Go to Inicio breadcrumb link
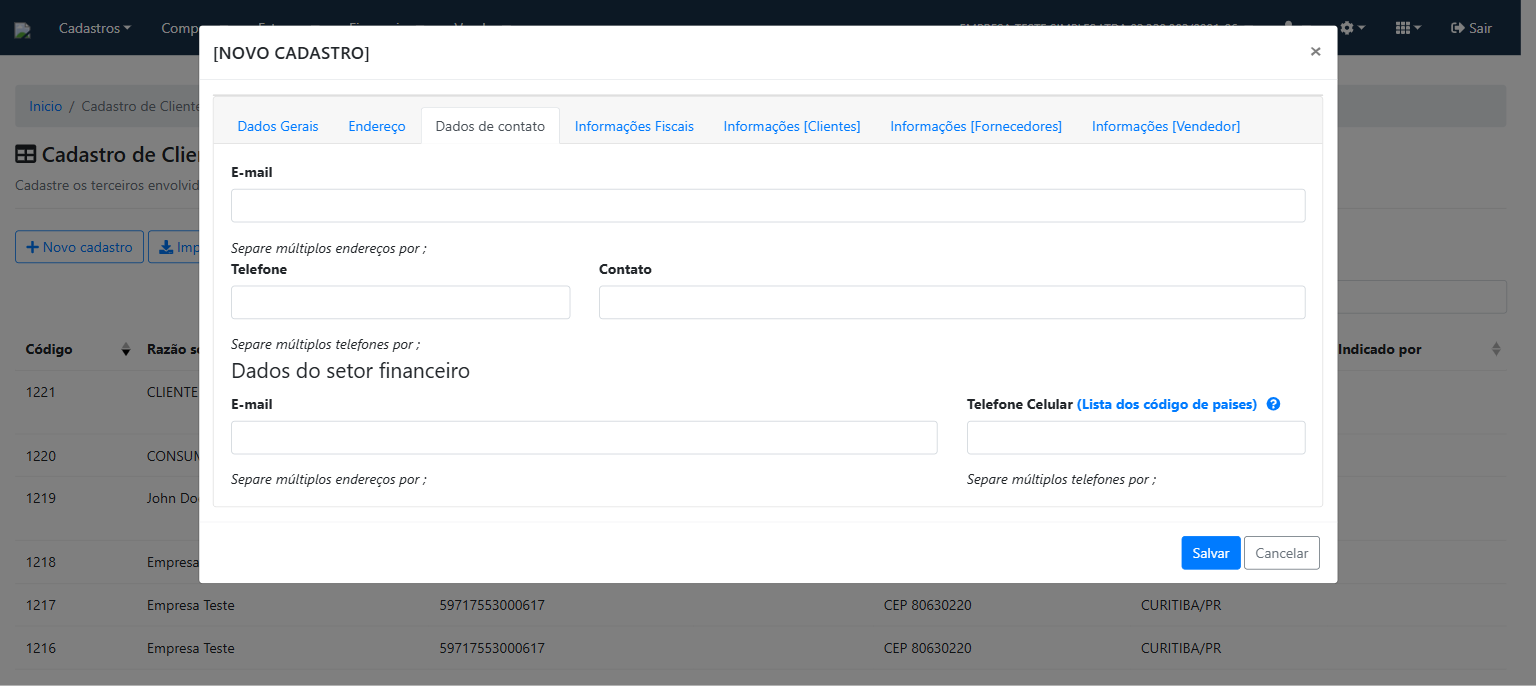The height and width of the screenshot is (686, 1536). click(45, 106)
